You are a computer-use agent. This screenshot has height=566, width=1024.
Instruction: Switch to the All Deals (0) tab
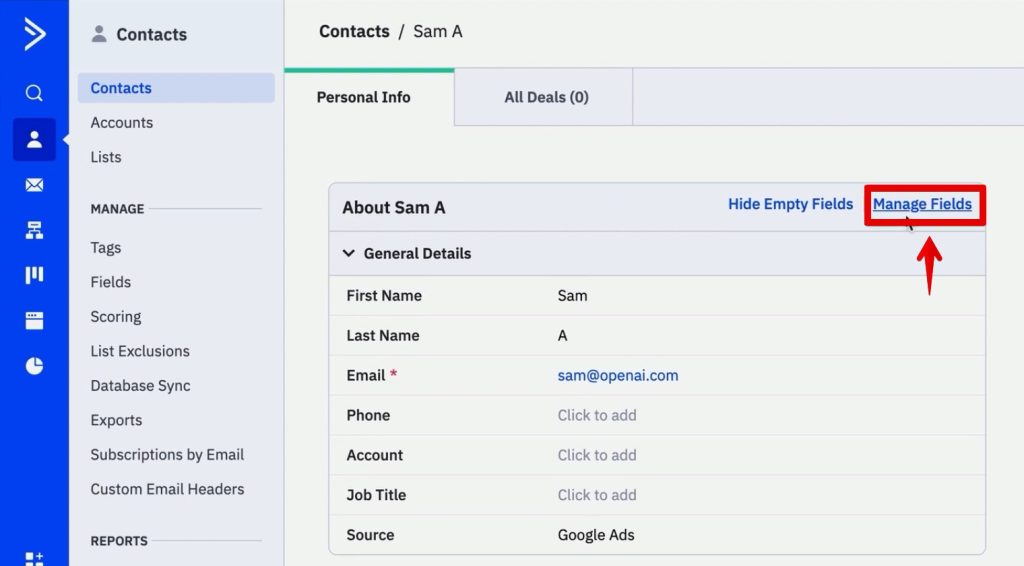(546, 97)
